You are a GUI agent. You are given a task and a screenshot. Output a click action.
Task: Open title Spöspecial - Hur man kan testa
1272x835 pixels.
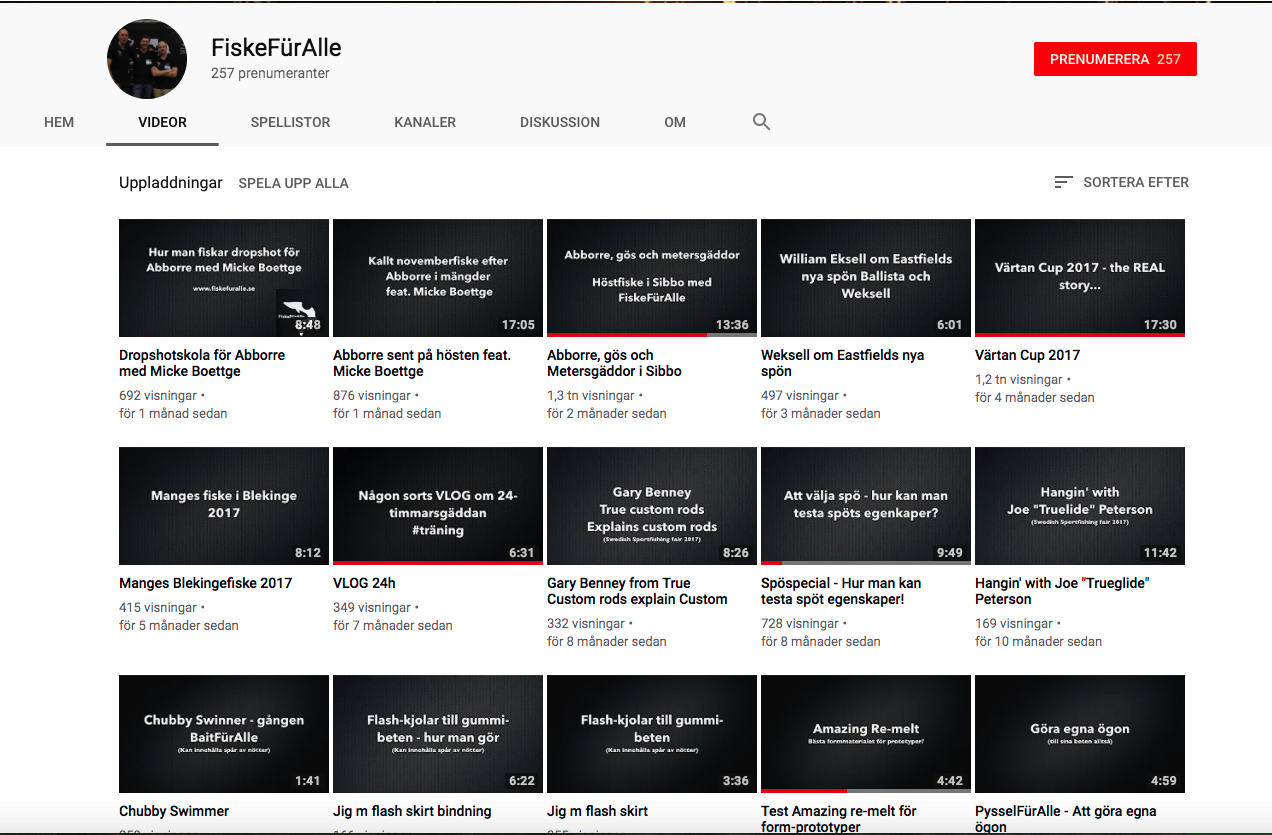point(841,591)
